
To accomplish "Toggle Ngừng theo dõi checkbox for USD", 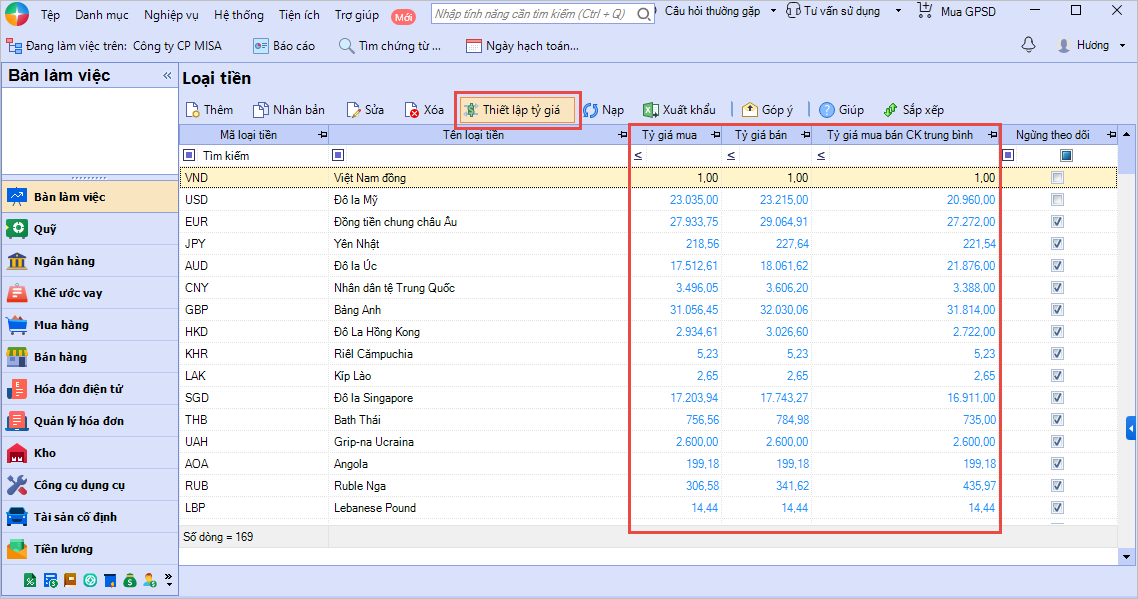I will pos(1057,200).
